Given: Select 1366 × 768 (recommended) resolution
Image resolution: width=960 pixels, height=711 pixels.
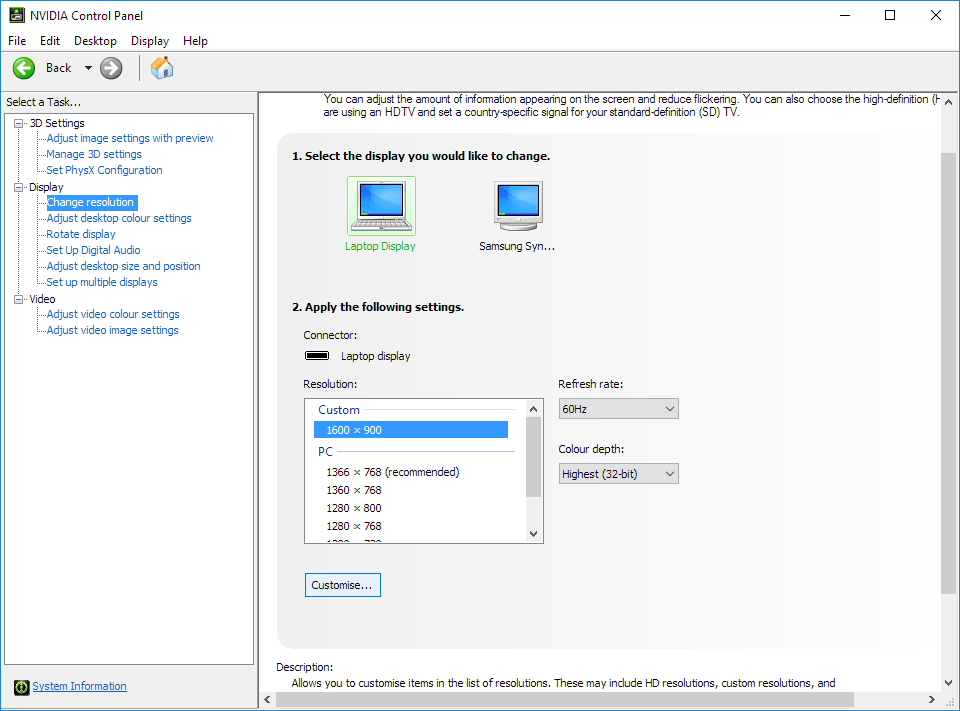Looking at the screenshot, I should [392, 472].
